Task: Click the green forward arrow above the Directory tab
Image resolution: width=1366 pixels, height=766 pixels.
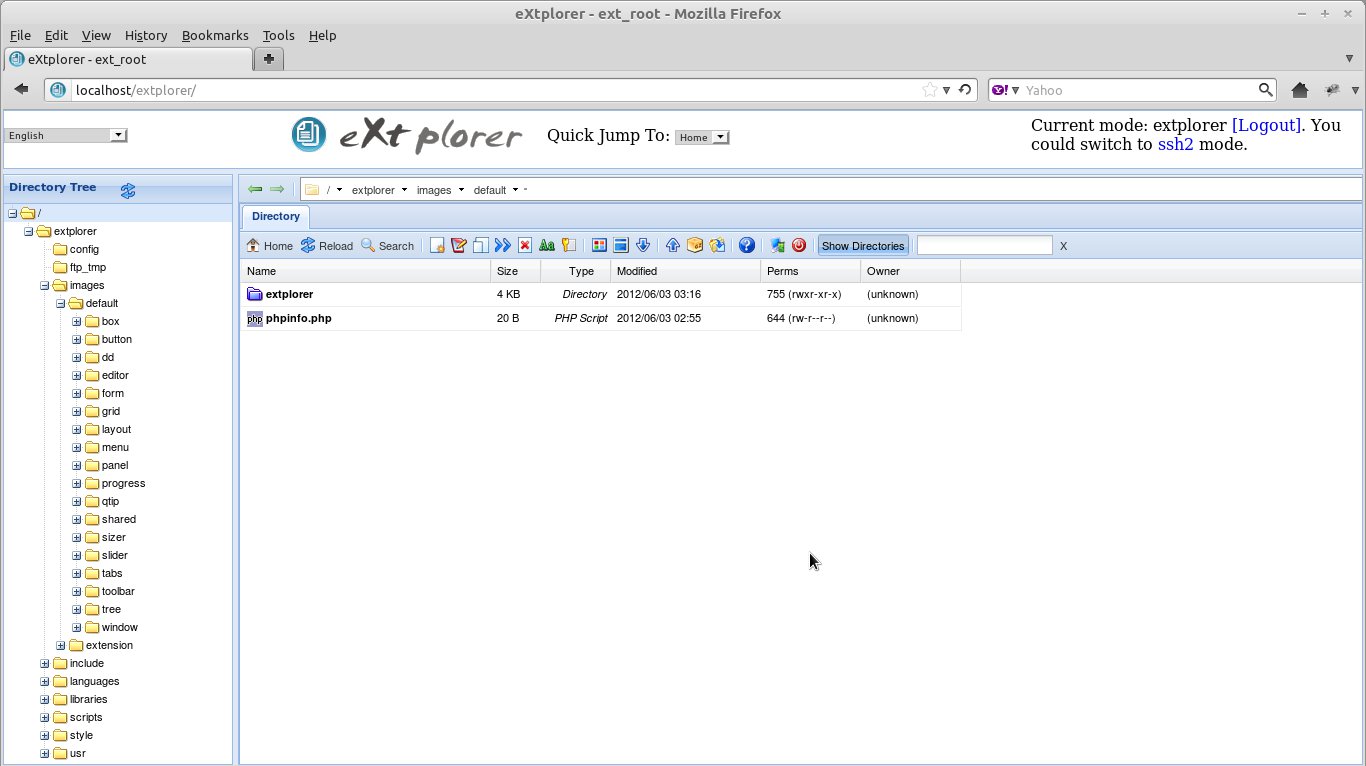Action: click(277, 189)
